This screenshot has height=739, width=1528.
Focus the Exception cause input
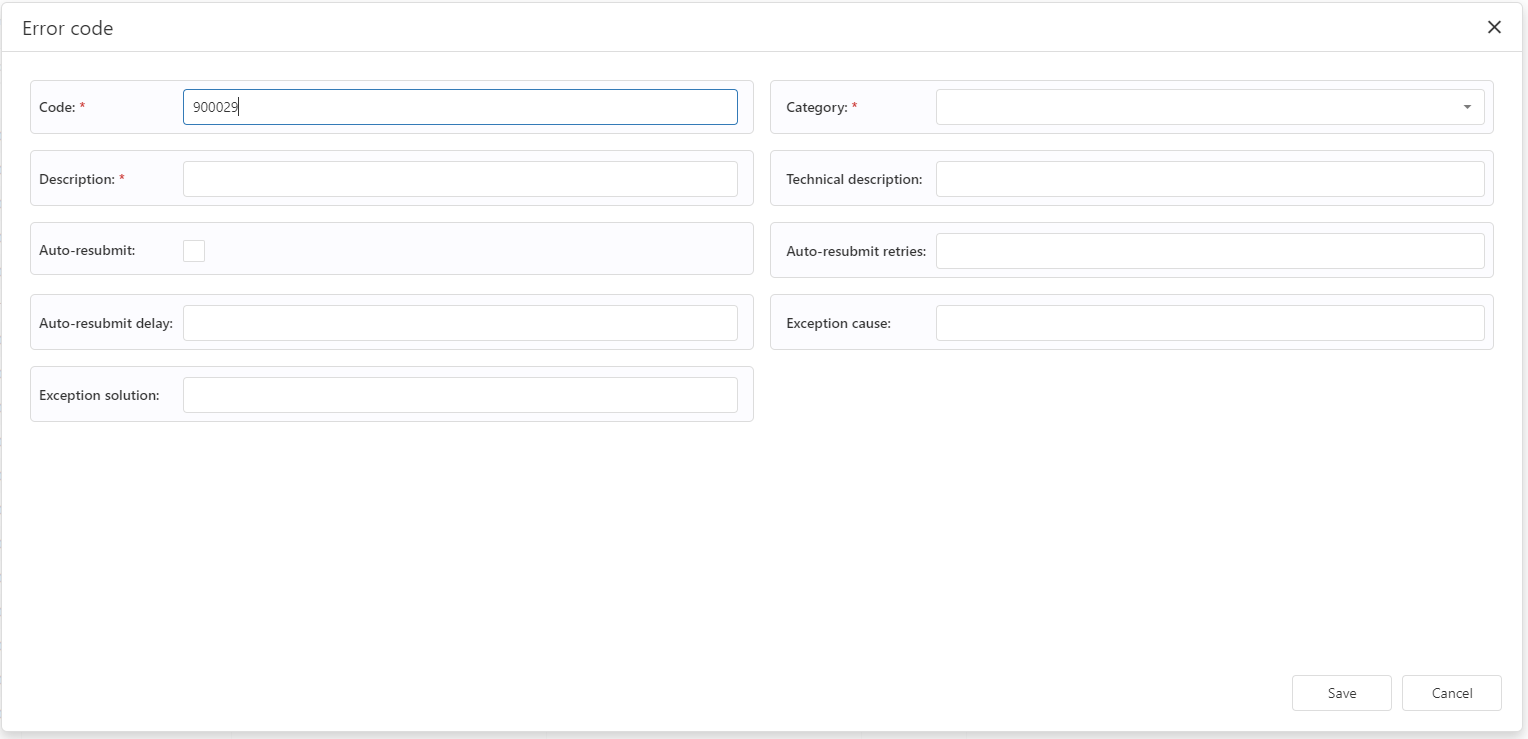pyautogui.click(x=1209, y=323)
